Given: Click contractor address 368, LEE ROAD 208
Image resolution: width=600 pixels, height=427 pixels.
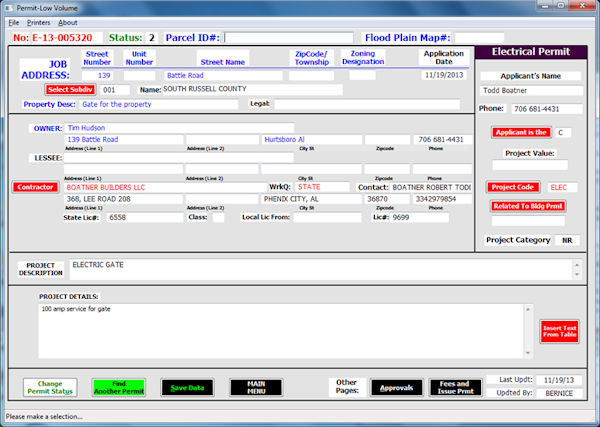Looking at the screenshot, I should 123,199.
